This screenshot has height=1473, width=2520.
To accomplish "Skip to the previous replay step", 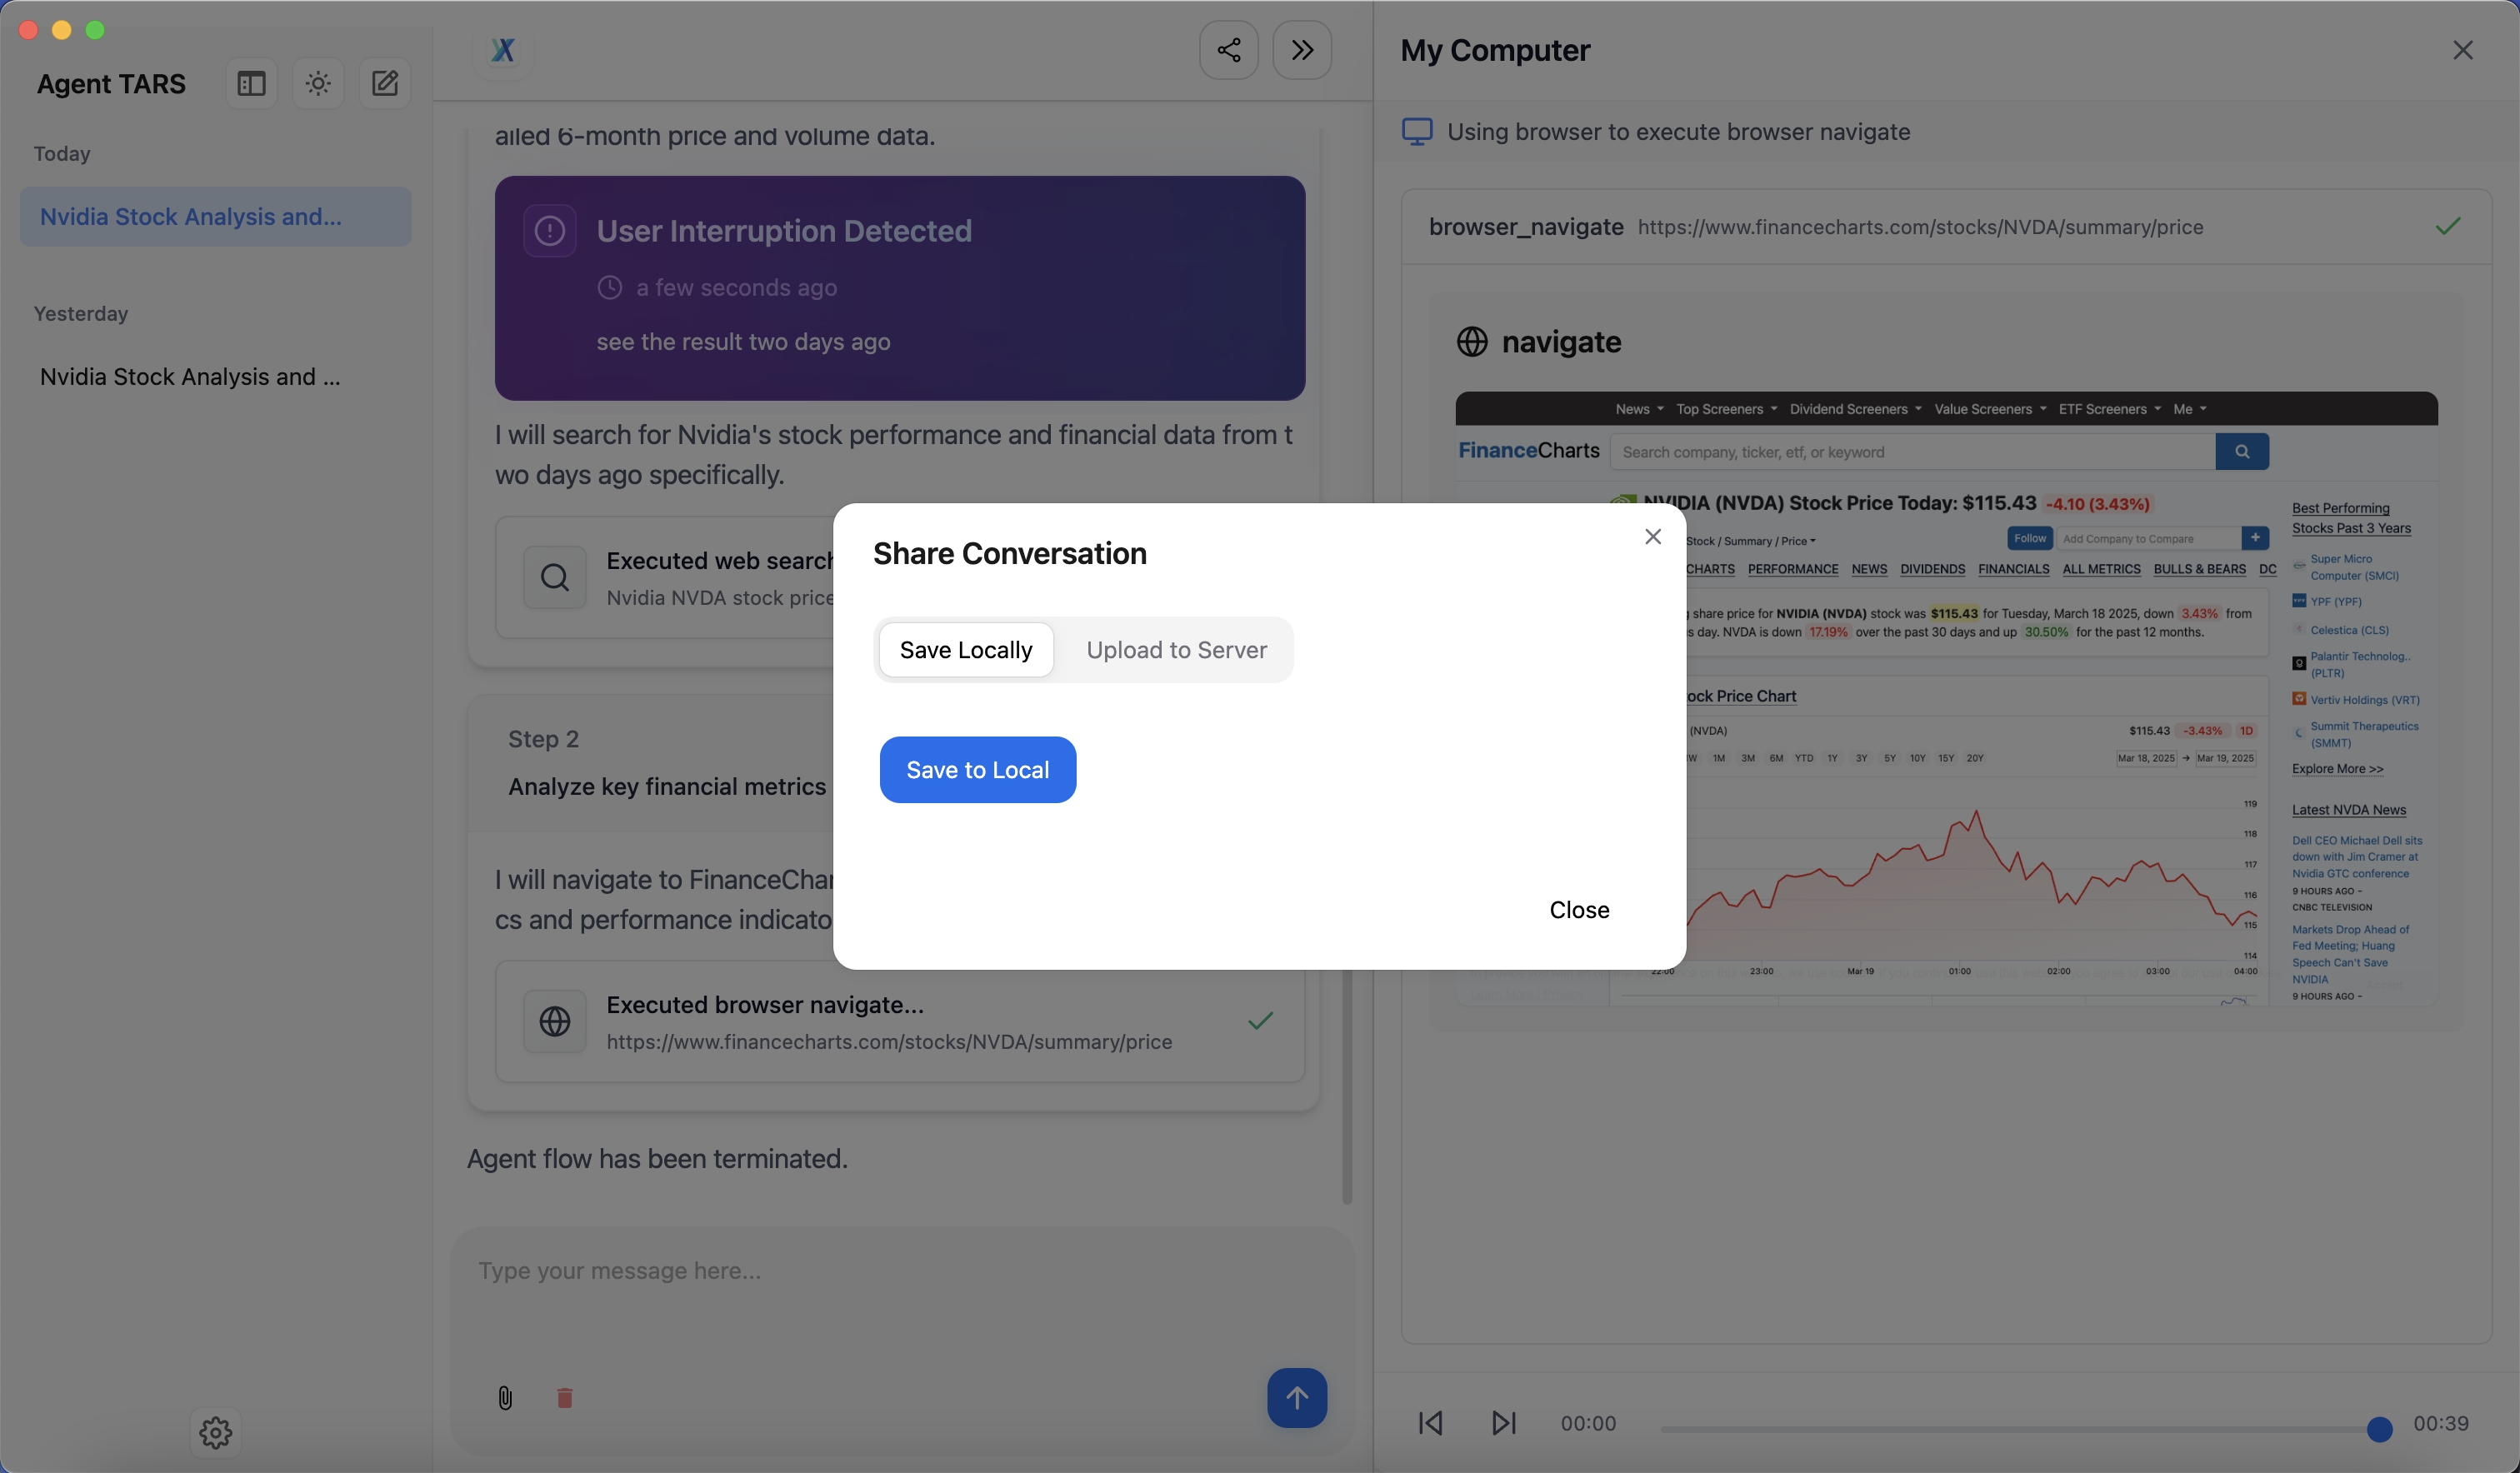I will pyautogui.click(x=1430, y=1422).
